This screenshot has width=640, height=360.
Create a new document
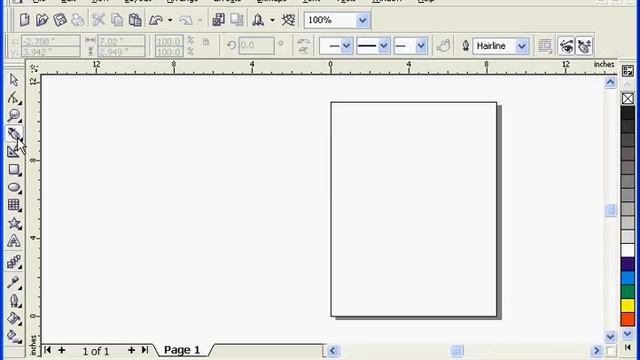pos(24,20)
